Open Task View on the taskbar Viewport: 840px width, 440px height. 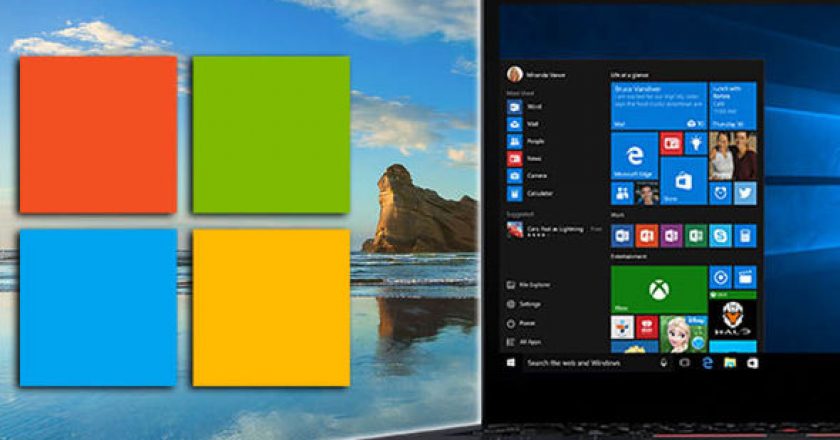click(x=685, y=363)
